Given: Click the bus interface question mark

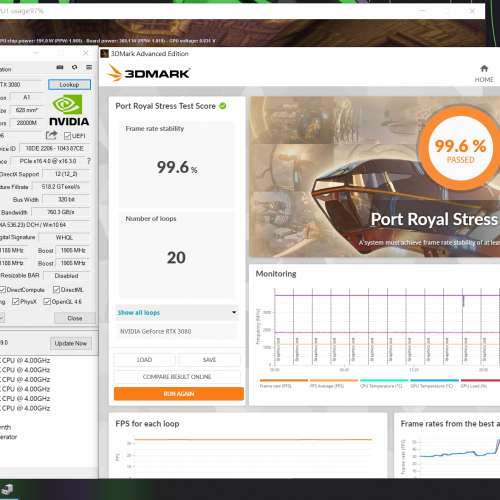Looking at the screenshot, I should 89,161.
